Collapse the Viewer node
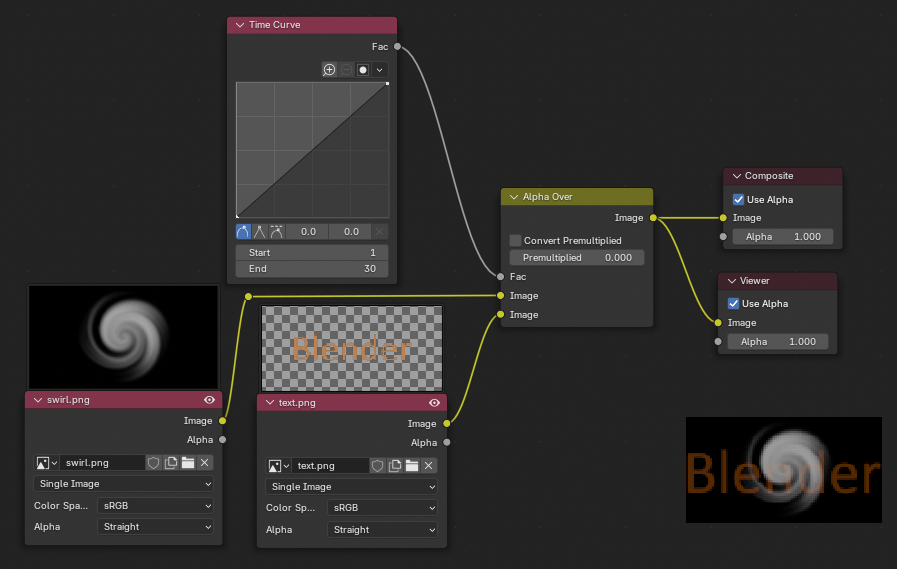The image size is (897, 569). coord(731,281)
